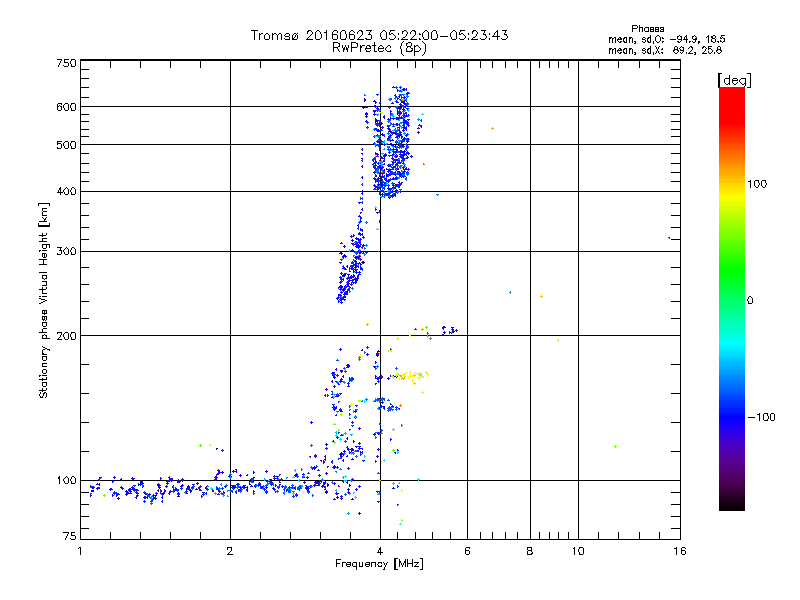The width and height of the screenshot is (800, 600).
Task: Click the yellow echo cluster right of 4 MHz
Action: point(409,377)
